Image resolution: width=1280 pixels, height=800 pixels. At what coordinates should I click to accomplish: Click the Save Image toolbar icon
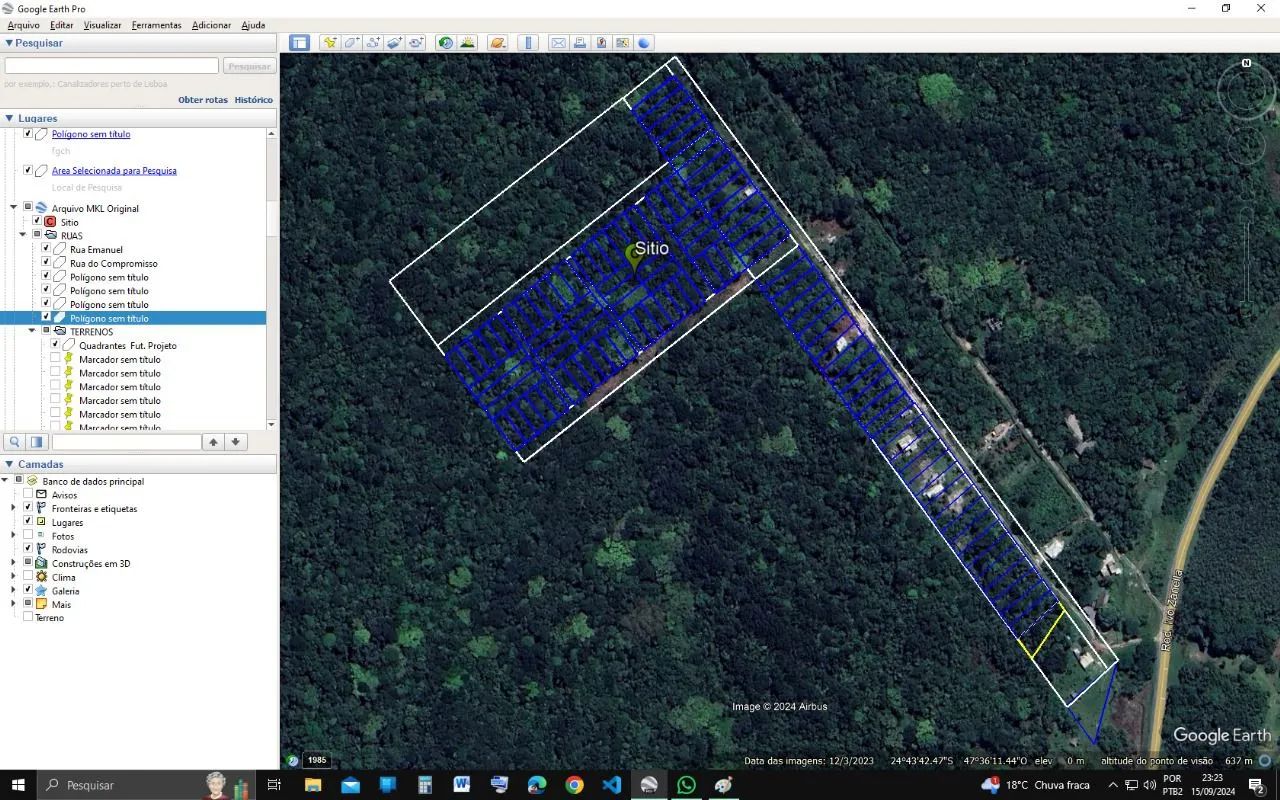[x=601, y=43]
